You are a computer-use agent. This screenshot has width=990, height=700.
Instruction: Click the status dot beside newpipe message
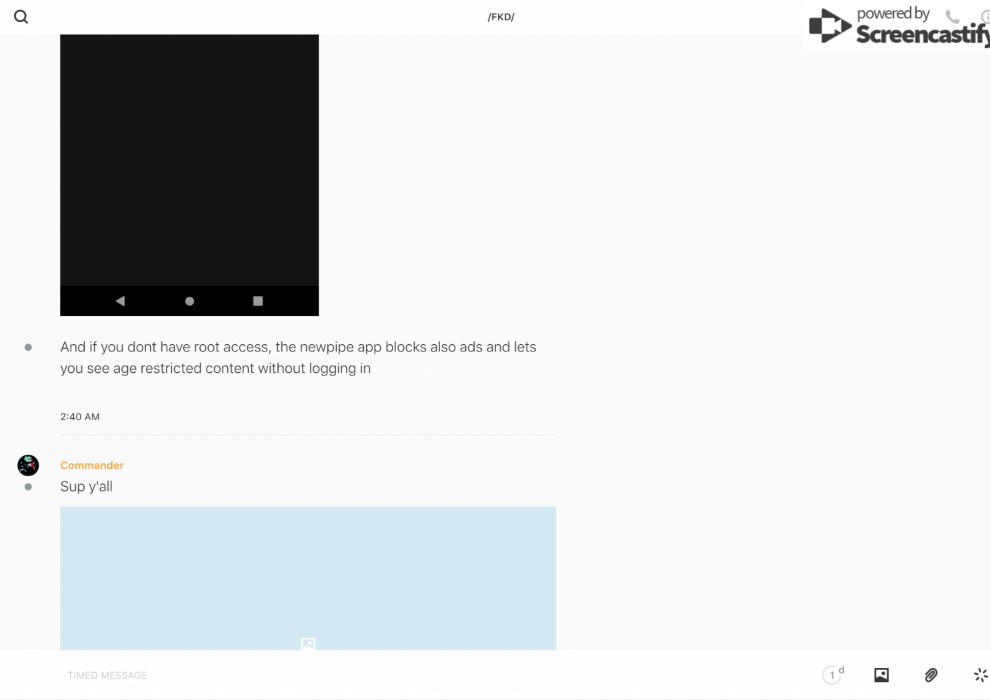(x=28, y=347)
